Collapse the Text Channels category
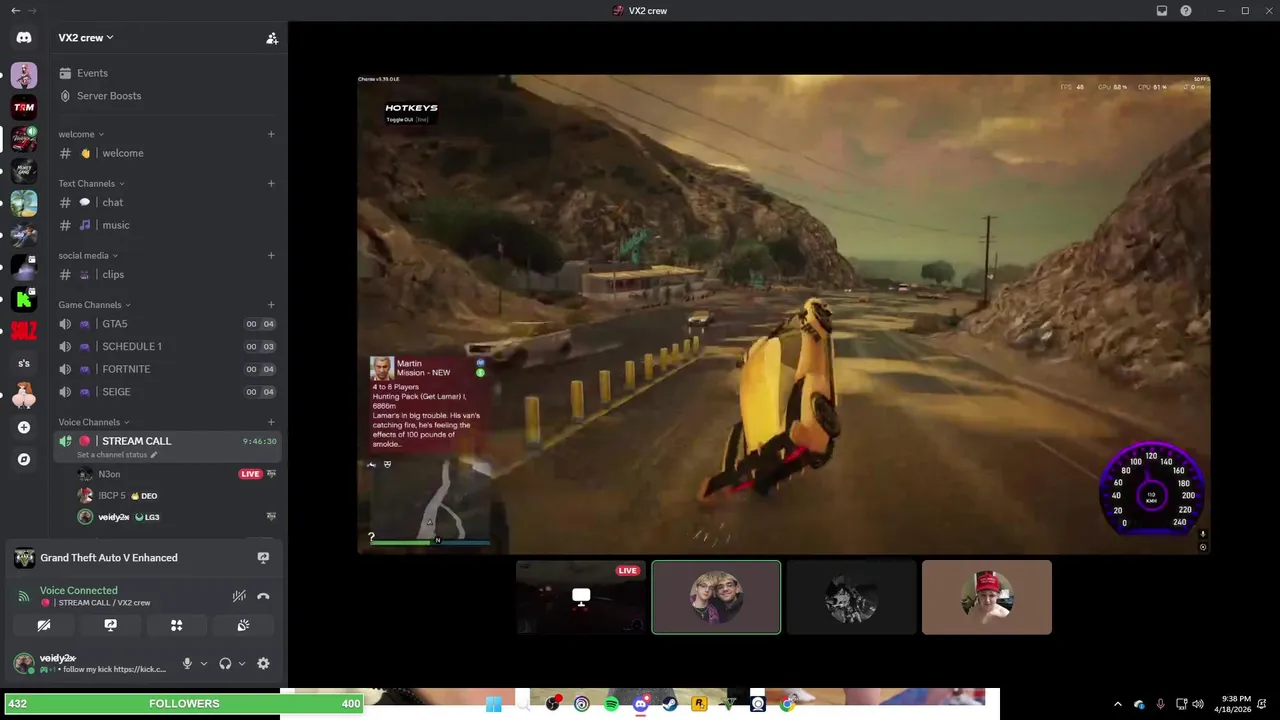This screenshot has height=720, width=1280. [x=91, y=183]
